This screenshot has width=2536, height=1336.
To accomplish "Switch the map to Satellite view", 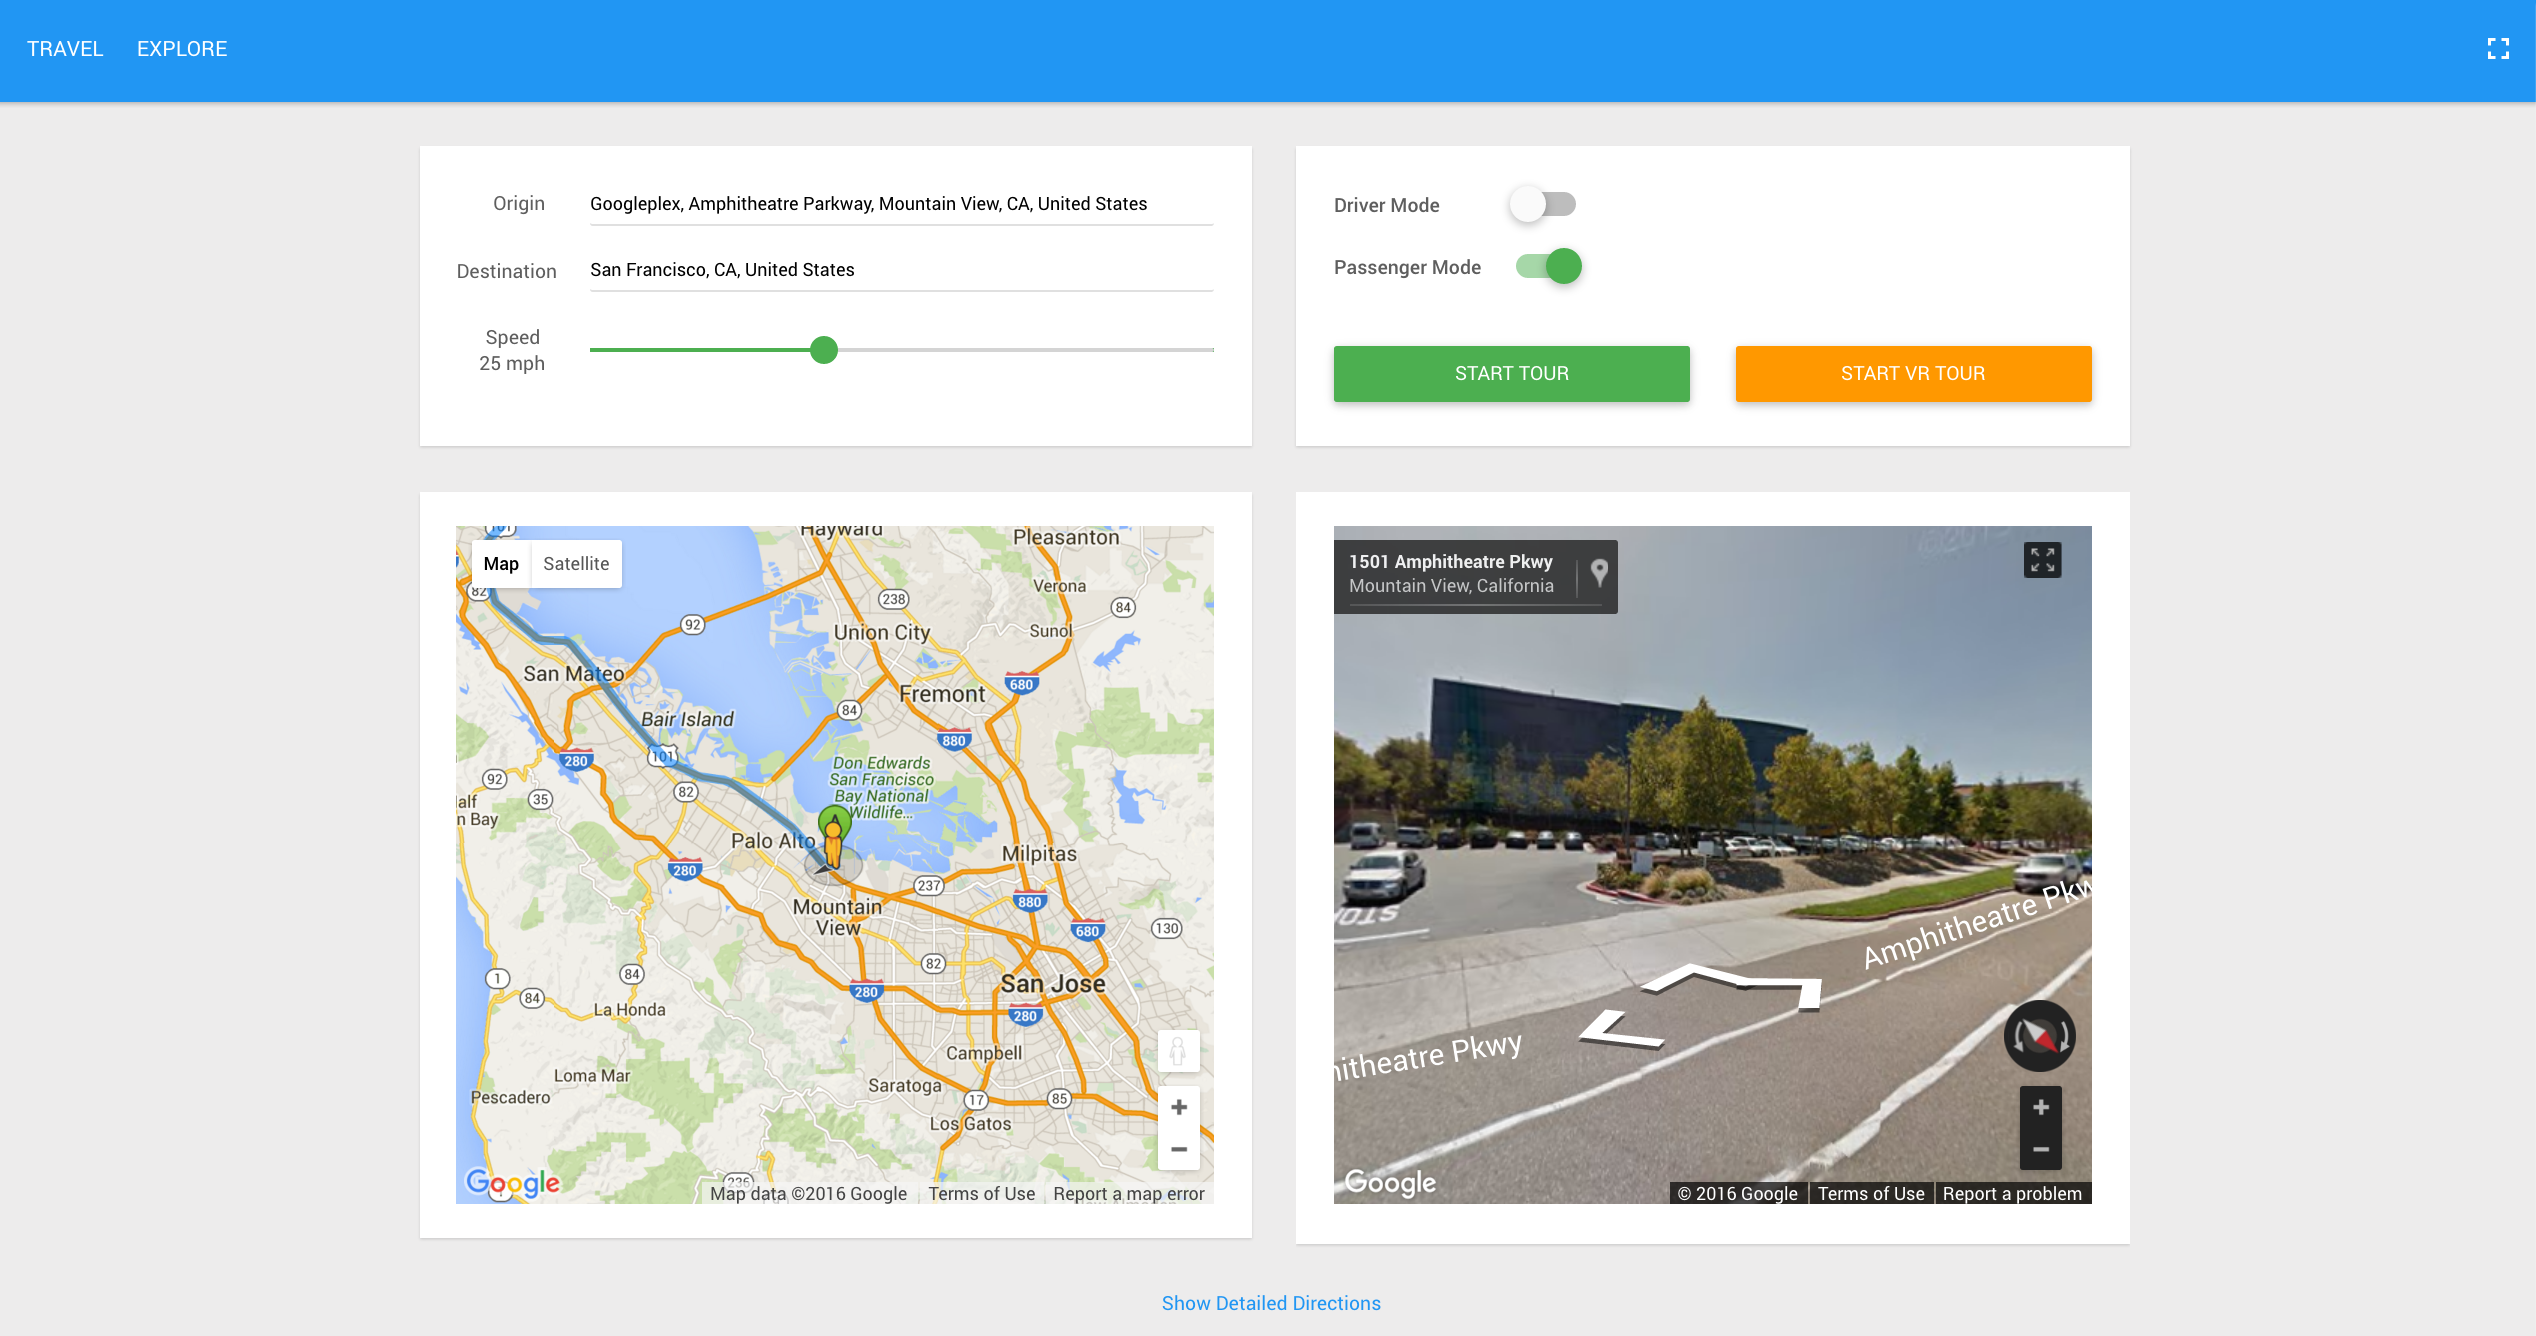I will pyautogui.click(x=575, y=564).
